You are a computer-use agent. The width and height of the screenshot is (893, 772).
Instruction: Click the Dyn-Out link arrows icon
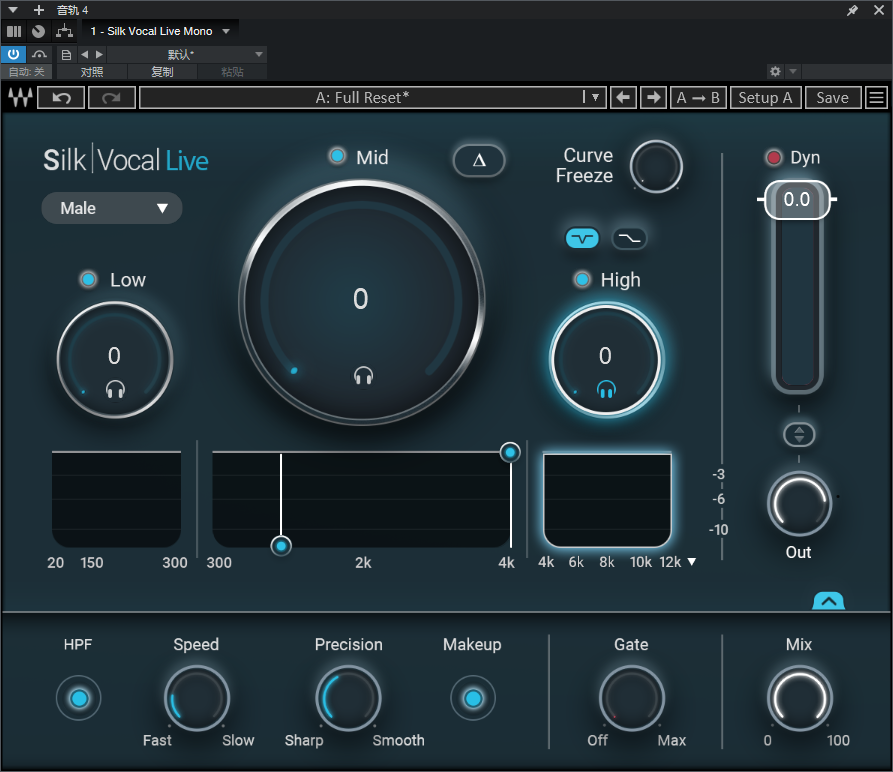[799, 435]
